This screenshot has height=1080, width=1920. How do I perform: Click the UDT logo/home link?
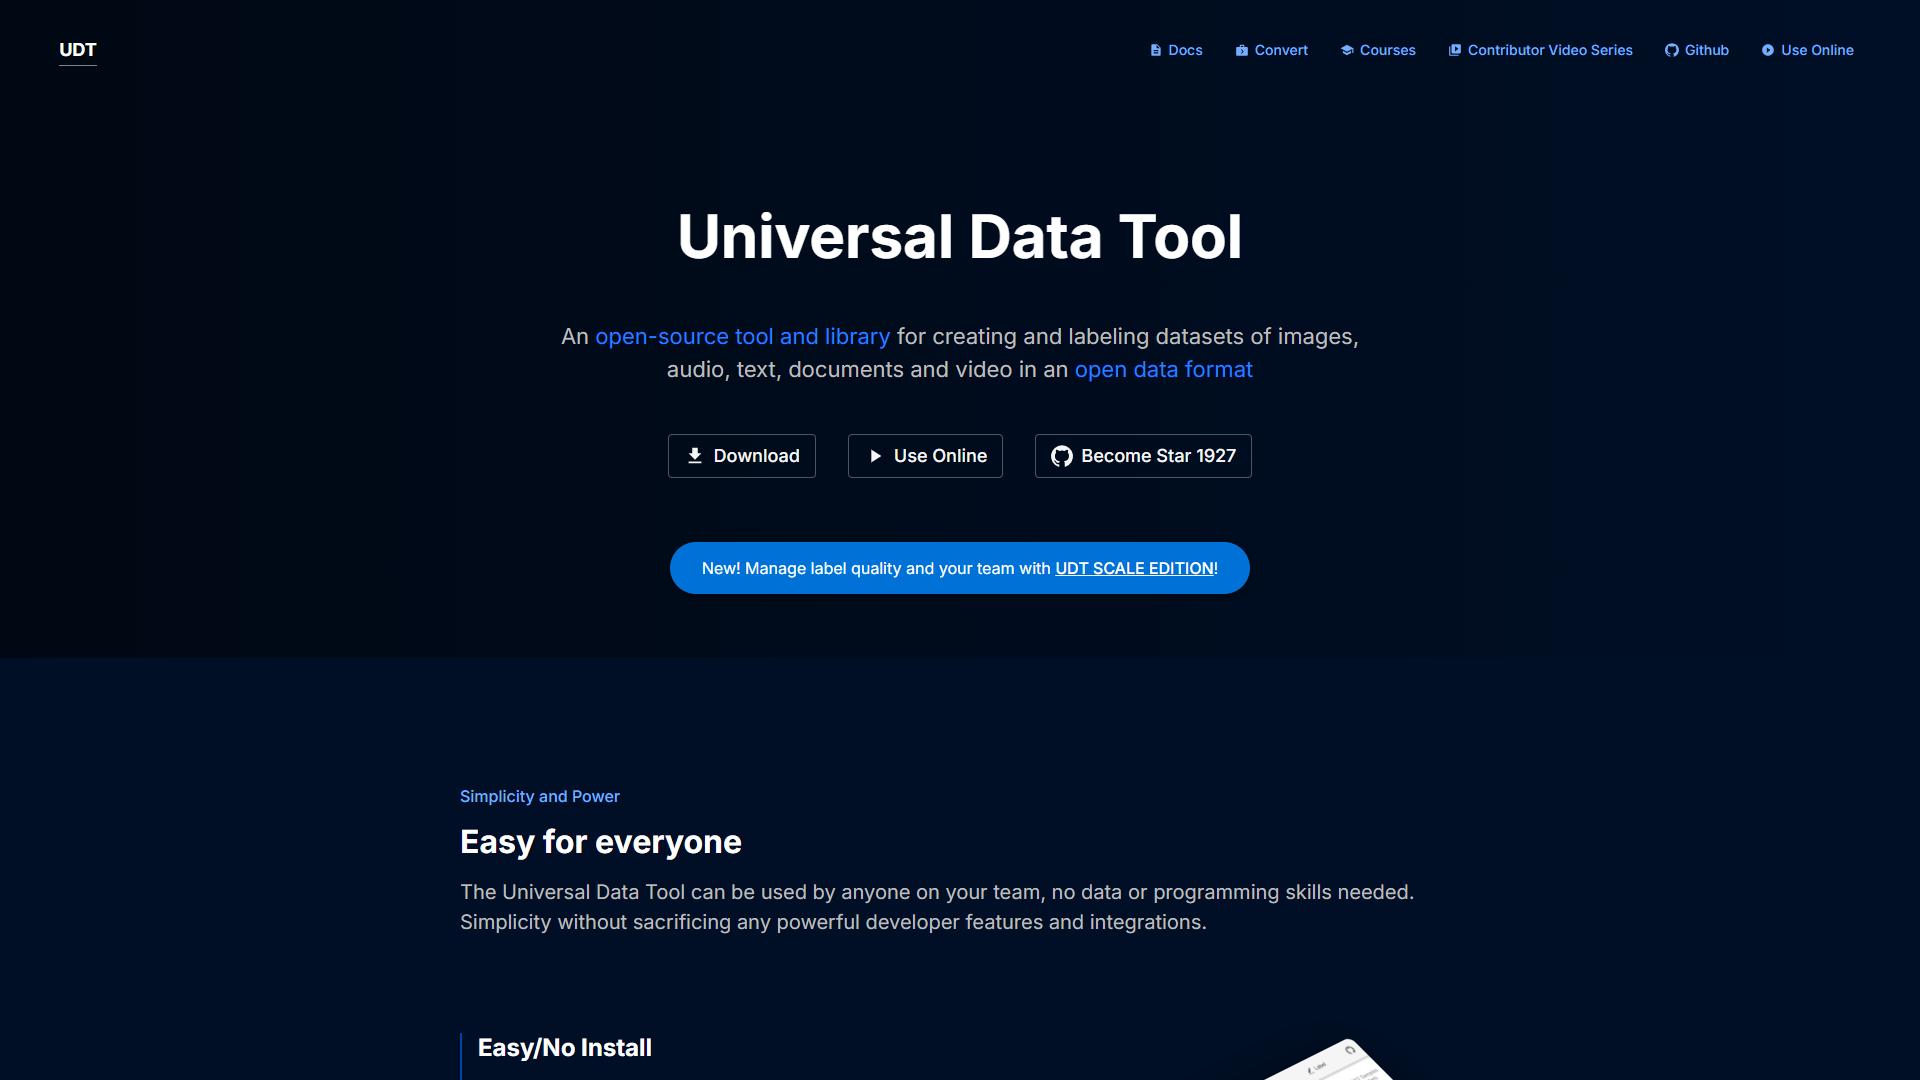76,49
